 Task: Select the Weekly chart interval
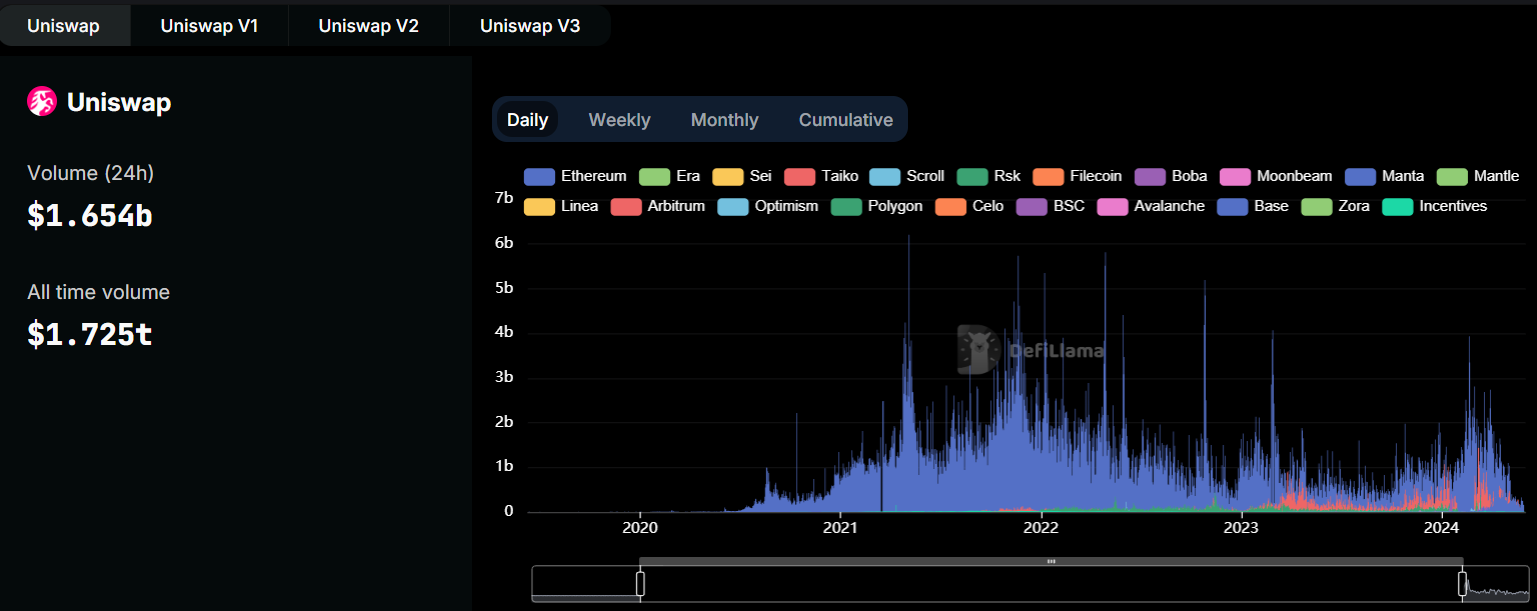click(619, 120)
